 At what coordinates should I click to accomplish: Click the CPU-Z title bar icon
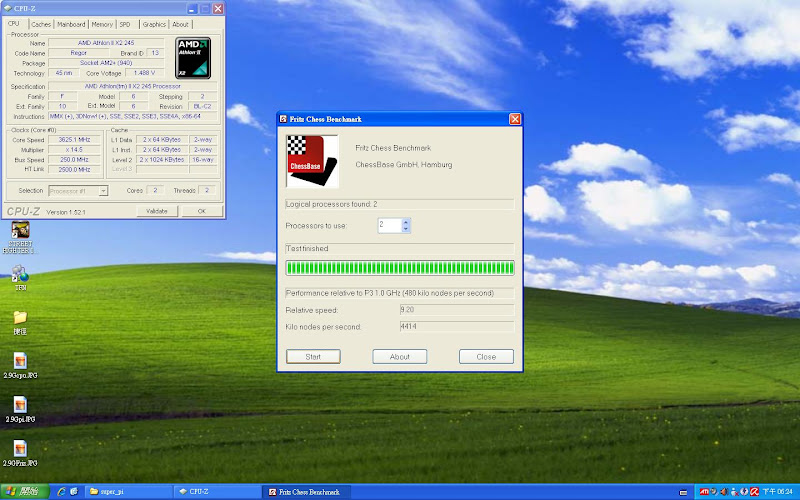pyautogui.click(x=8, y=9)
